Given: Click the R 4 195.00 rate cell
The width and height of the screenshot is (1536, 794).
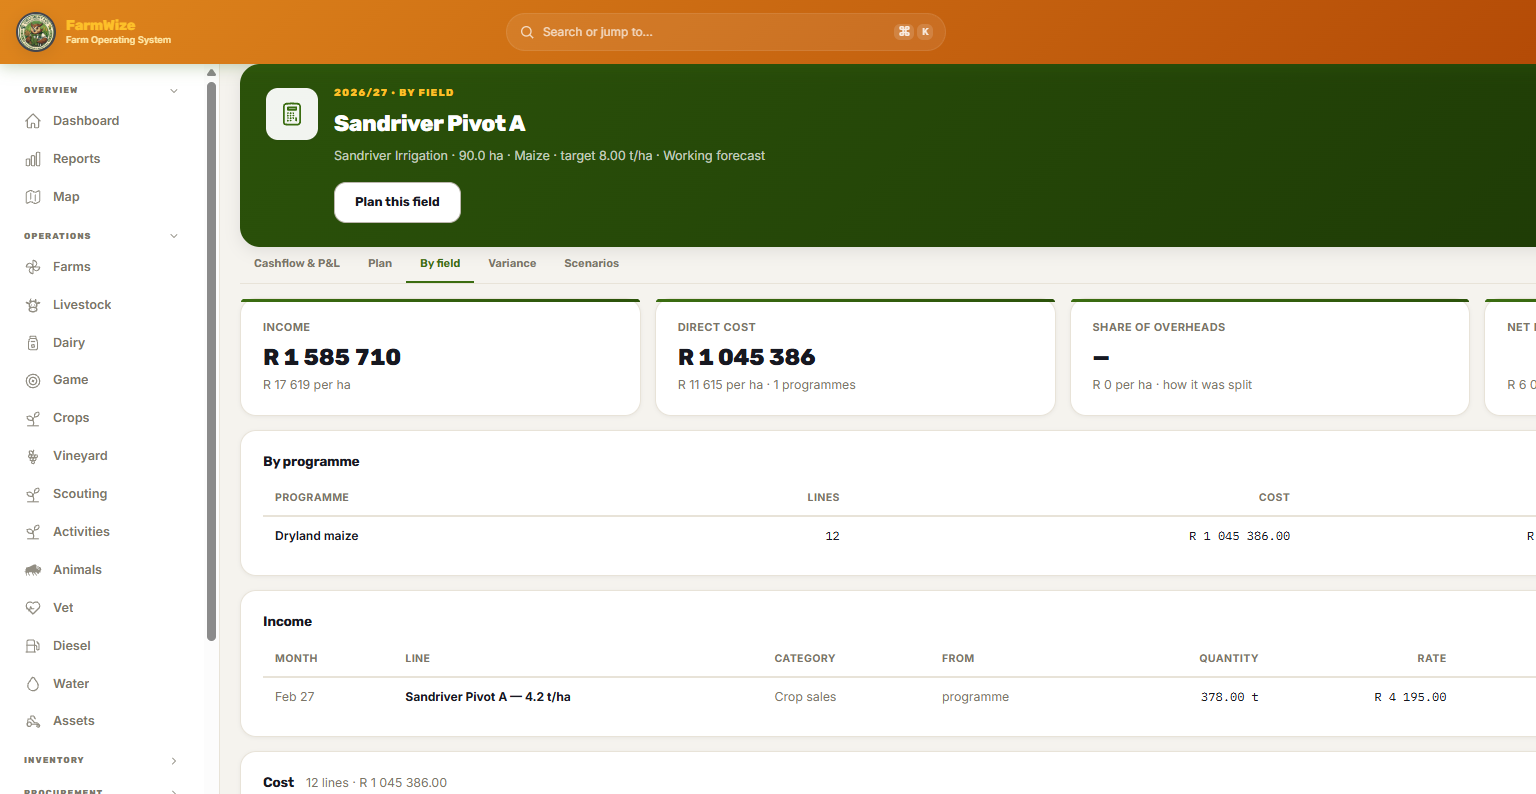Looking at the screenshot, I should tap(1410, 697).
